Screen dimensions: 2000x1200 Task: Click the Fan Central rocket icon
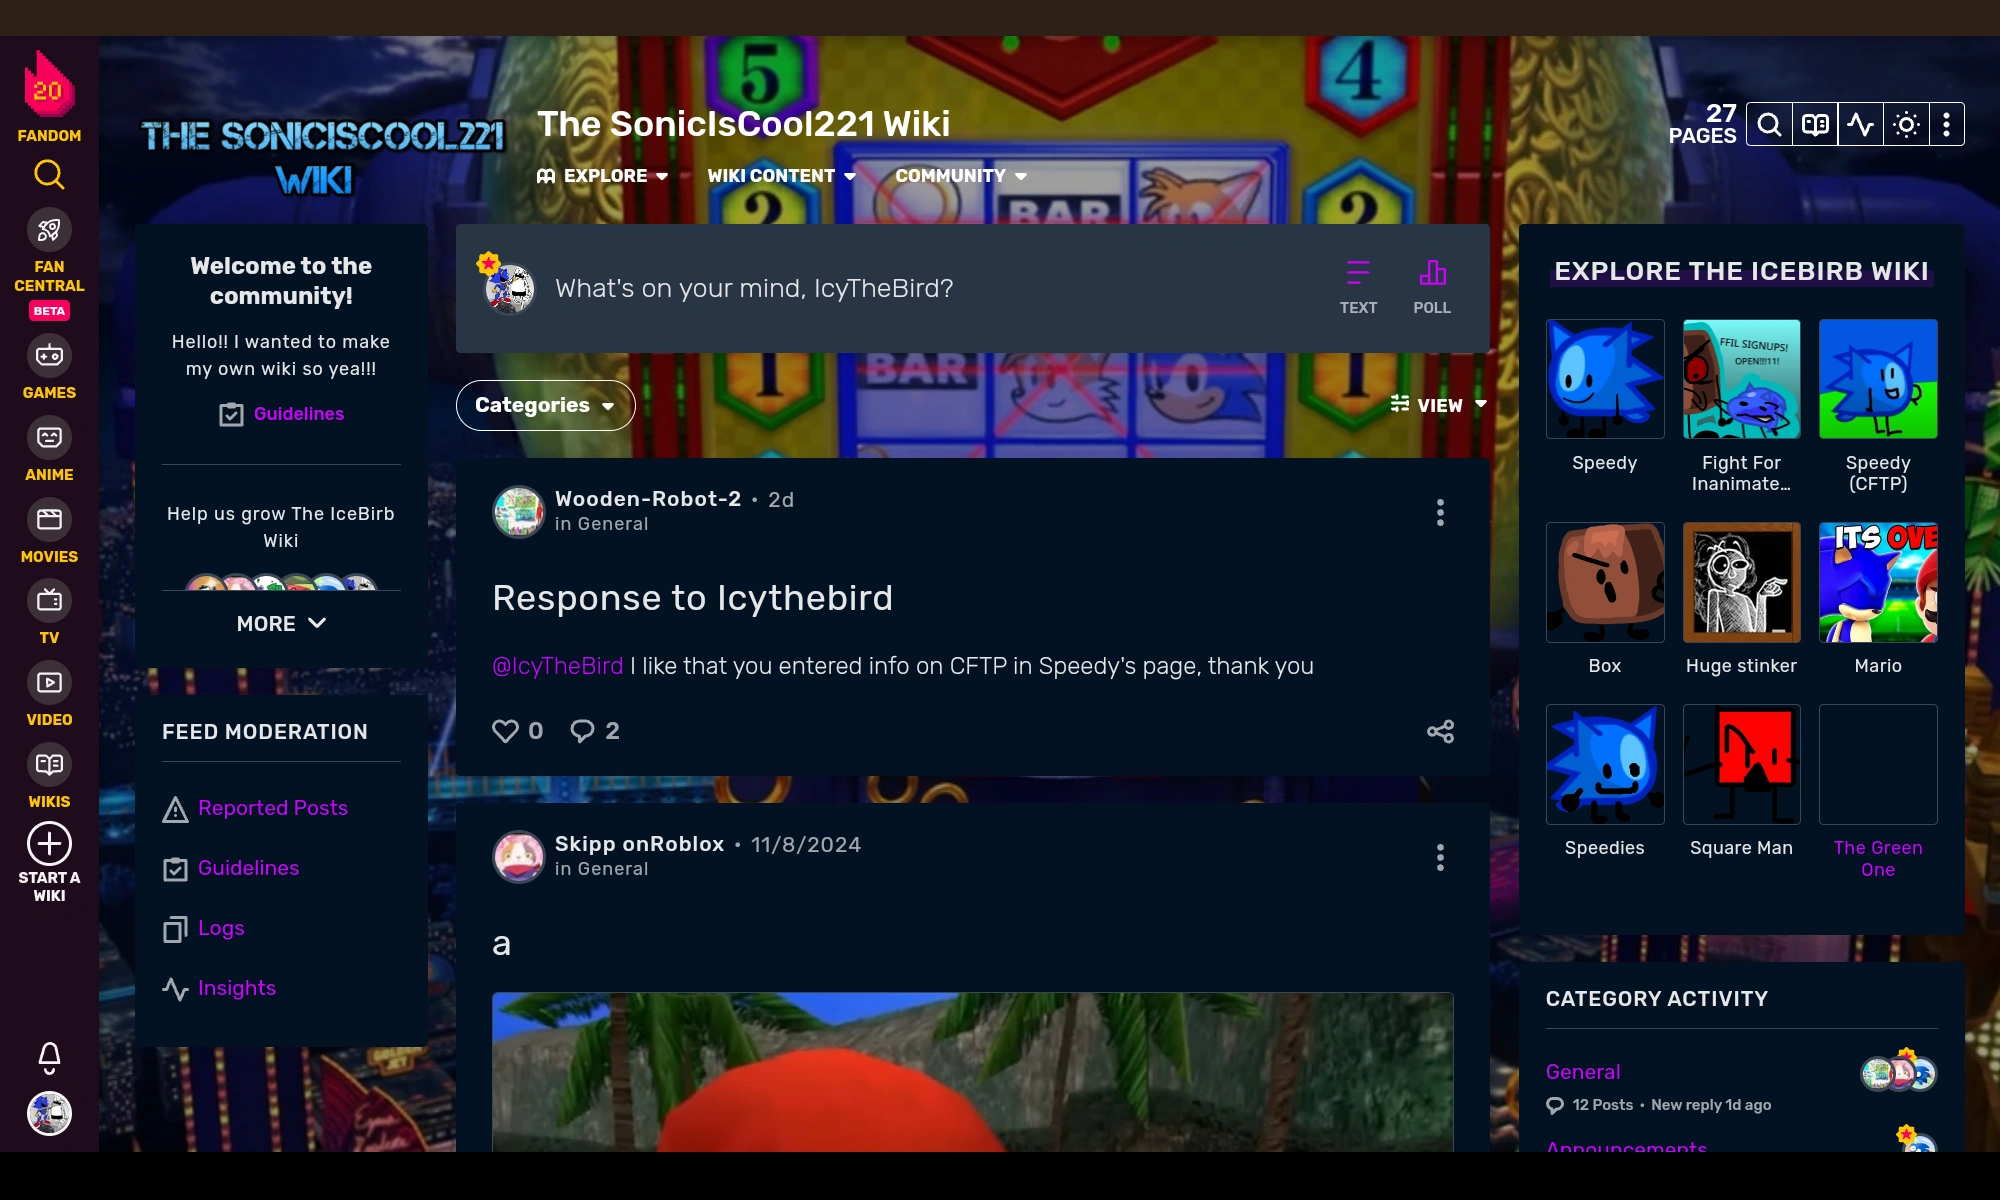coord(49,231)
